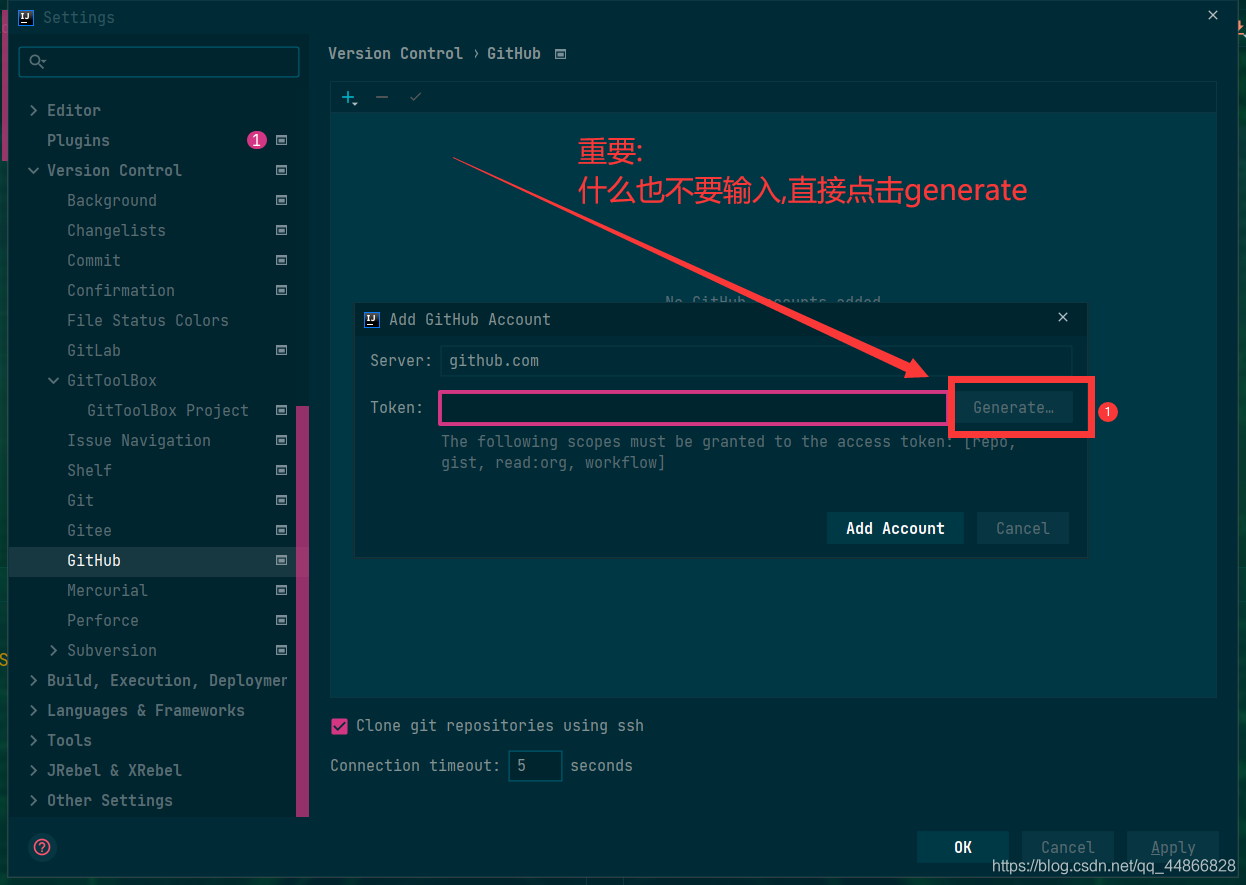Uncheck Clone git repositories using ssh

coord(339,726)
